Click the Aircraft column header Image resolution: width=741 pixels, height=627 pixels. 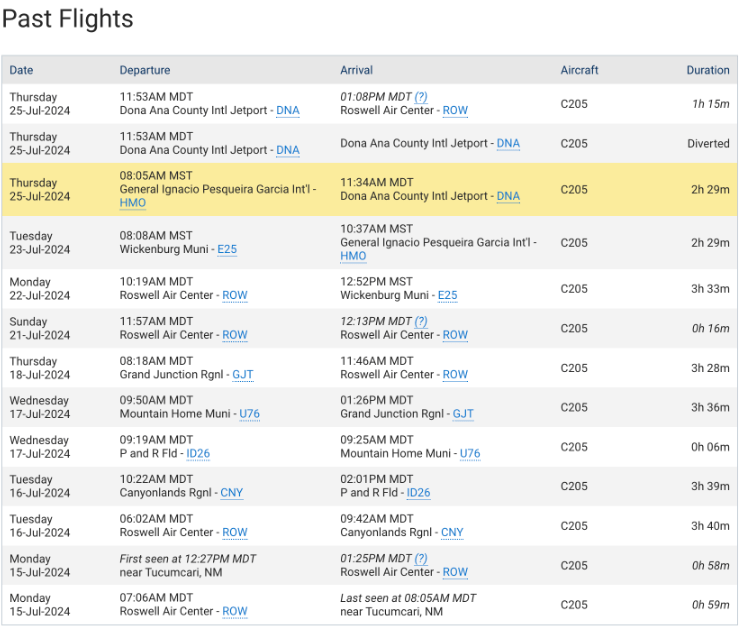coord(579,70)
